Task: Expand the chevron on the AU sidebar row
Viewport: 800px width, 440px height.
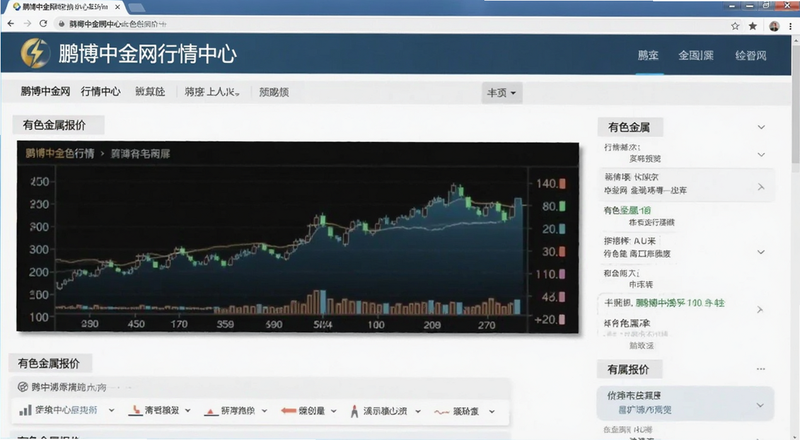Action: (761, 252)
